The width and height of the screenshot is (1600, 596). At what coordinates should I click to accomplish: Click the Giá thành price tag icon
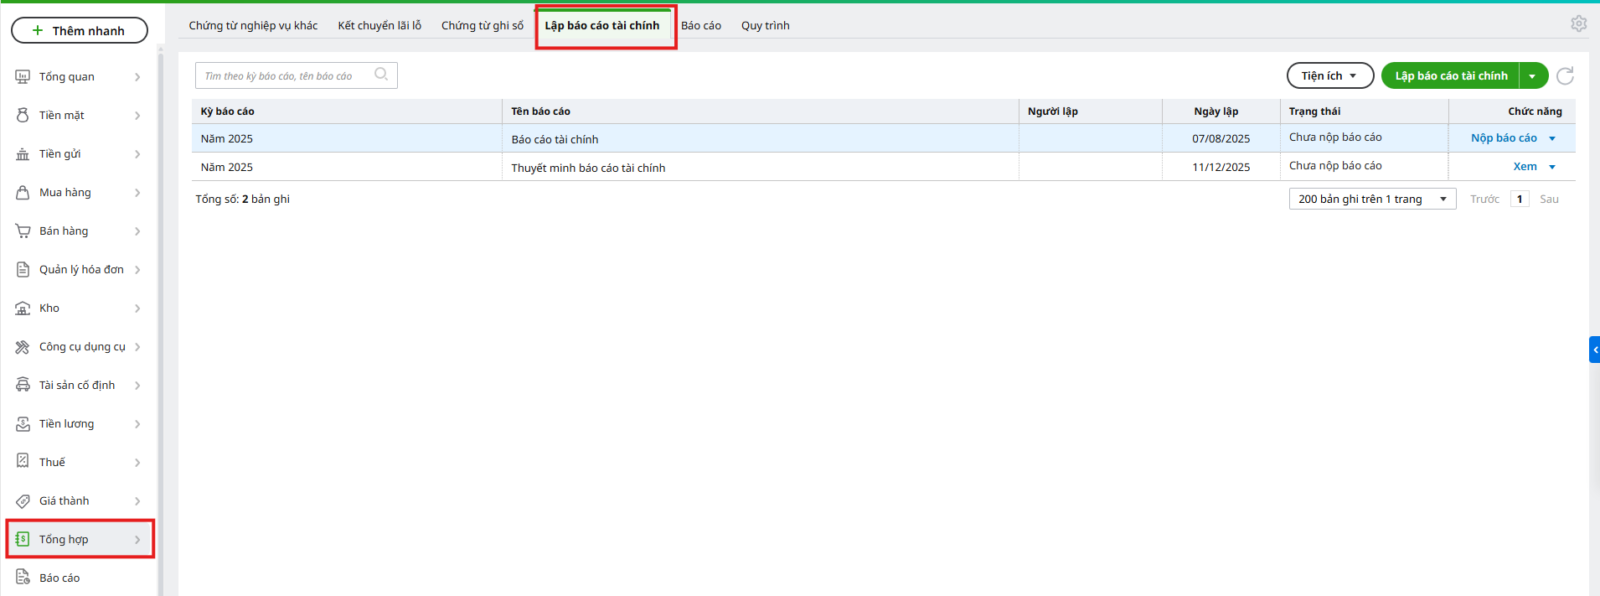point(23,501)
